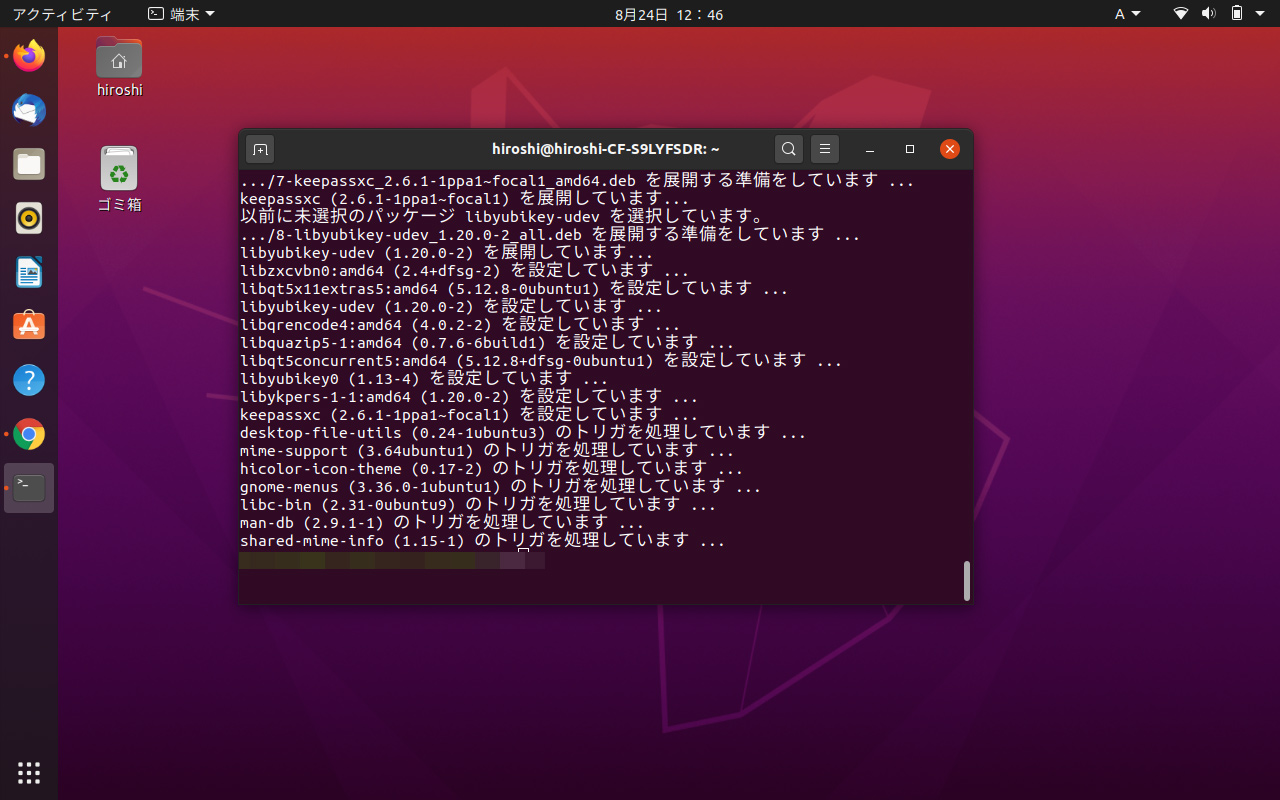Viewport: 1280px width, 800px height.
Task: Click the '.../8-libyubikey-udev_1.20.0-2_all.deb' line
Action: click(550, 234)
